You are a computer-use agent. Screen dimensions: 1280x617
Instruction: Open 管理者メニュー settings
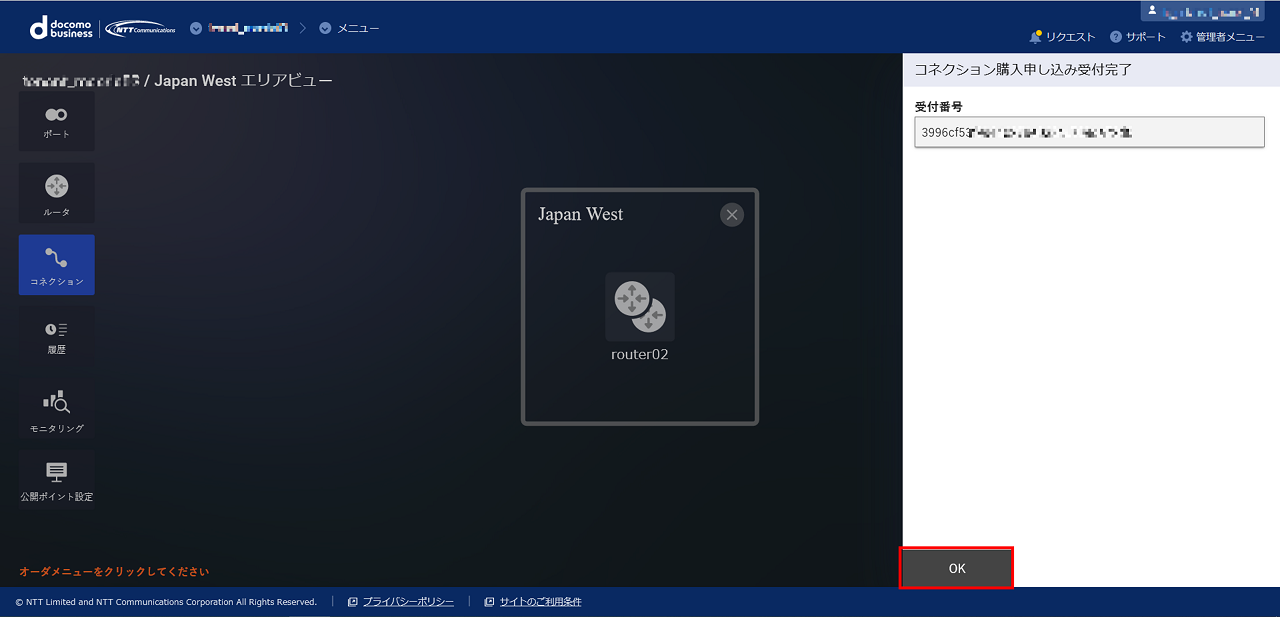(1222, 37)
